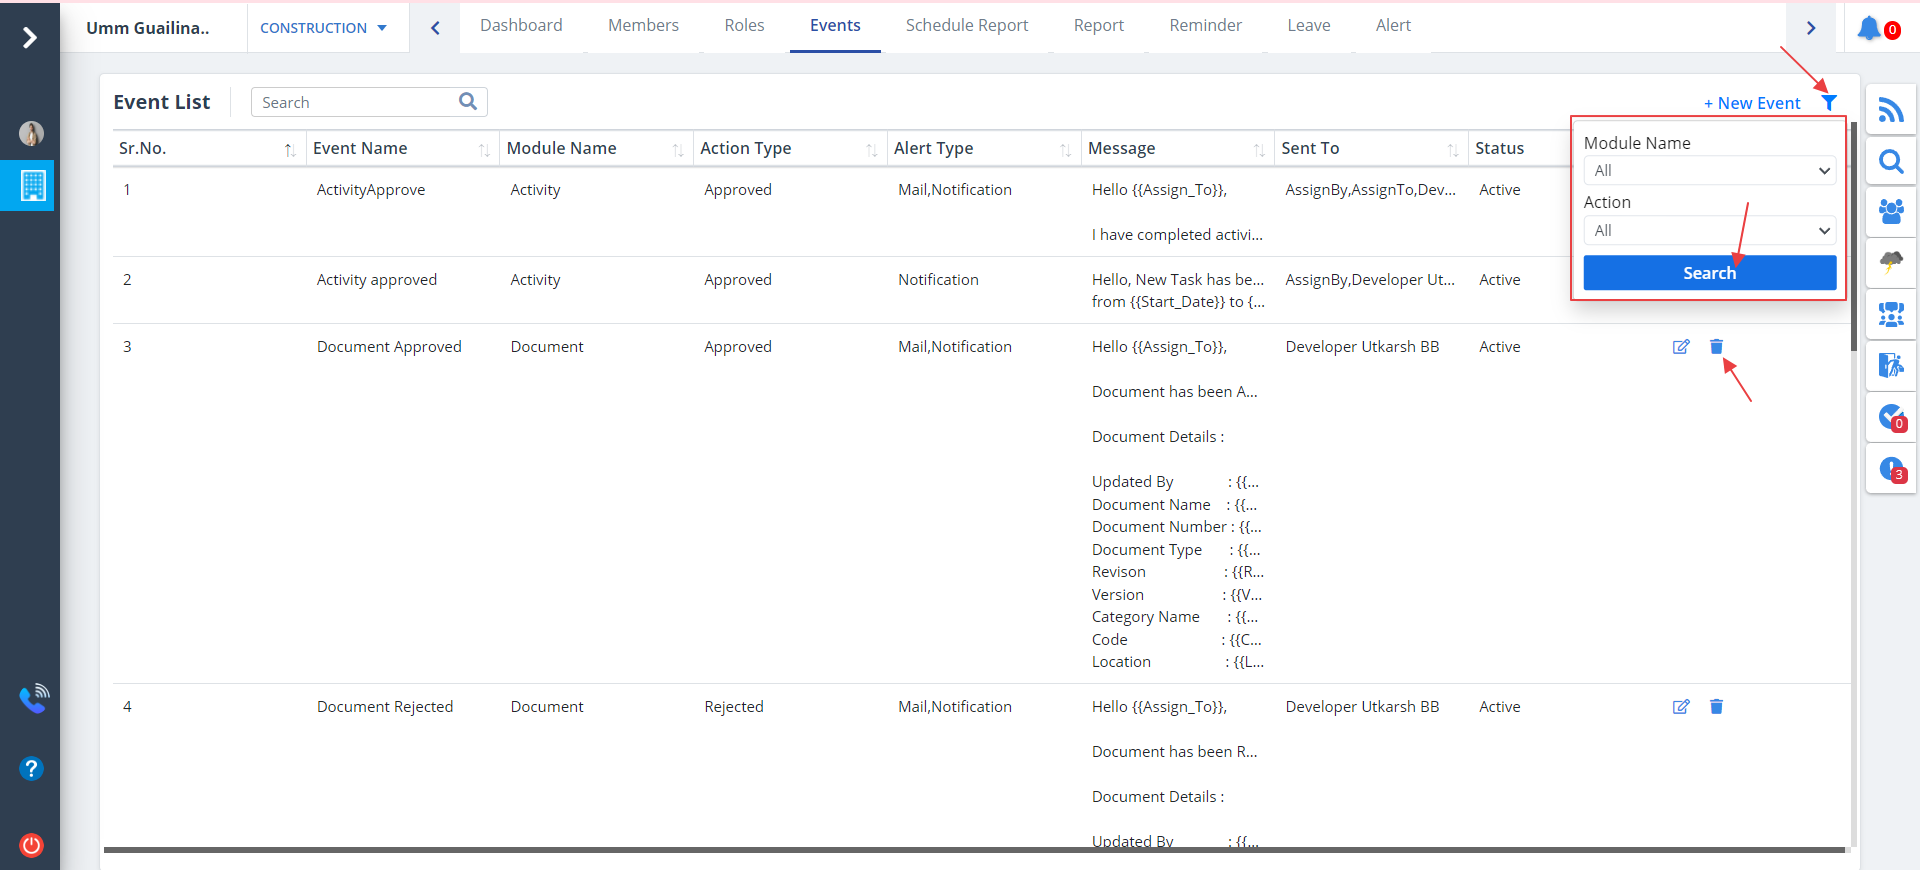
Task: Open the Module Name filter dropdown
Action: (x=1709, y=171)
